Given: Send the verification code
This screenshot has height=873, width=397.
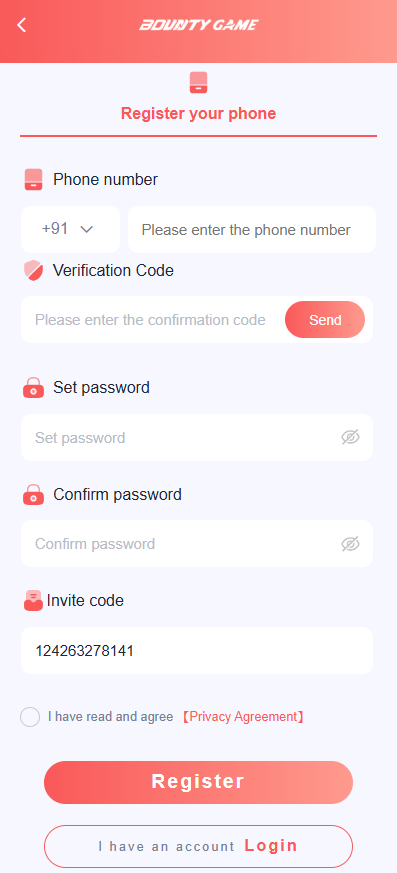Looking at the screenshot, I should [325, 320].
